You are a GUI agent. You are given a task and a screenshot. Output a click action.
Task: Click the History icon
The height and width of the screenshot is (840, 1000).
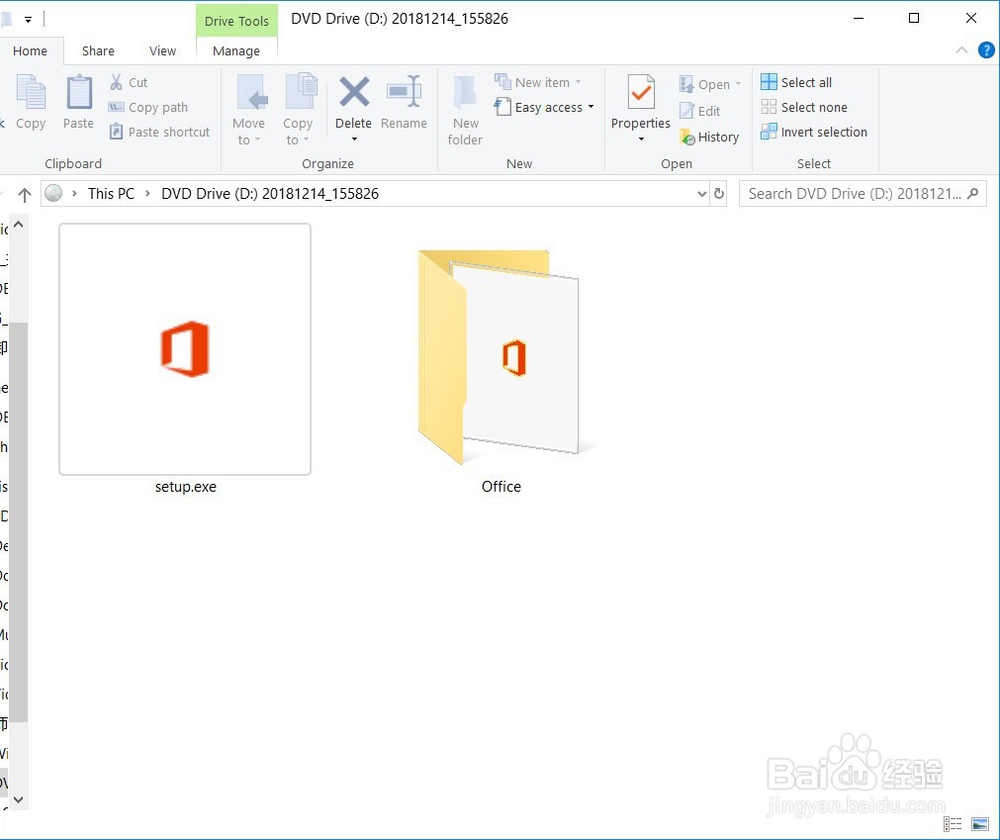tap(687, 136)
